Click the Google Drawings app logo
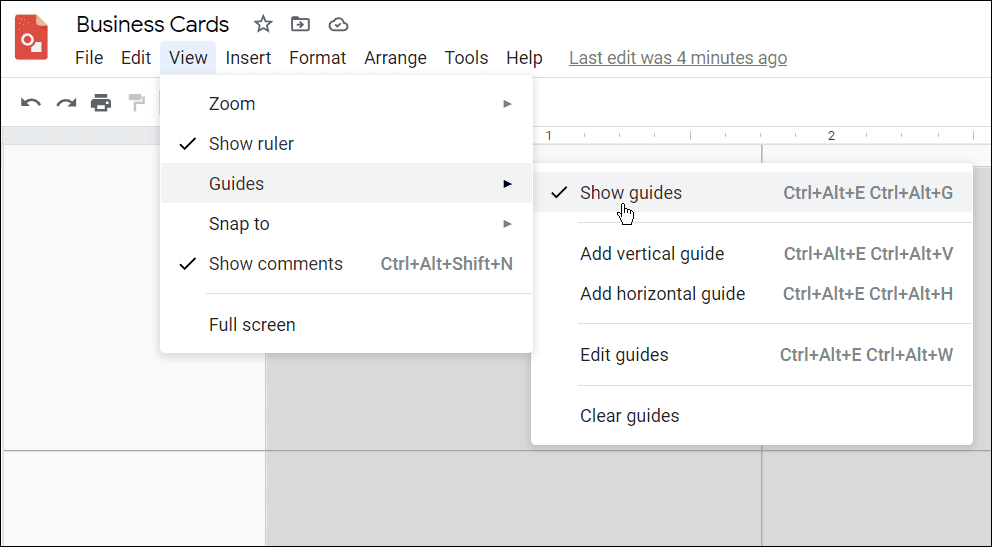Screen dimensions: 992x547 coord(32,37)
